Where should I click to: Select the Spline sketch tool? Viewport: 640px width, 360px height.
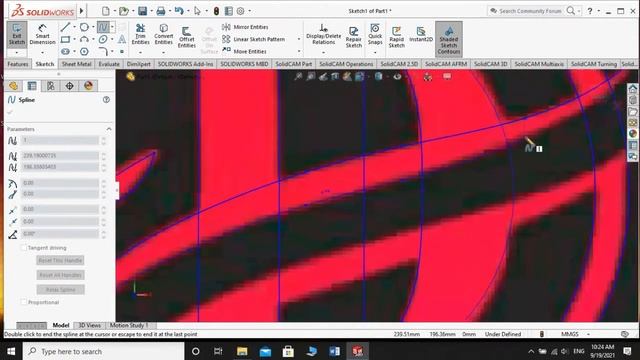pyautogui.click(x=103, y=27)
